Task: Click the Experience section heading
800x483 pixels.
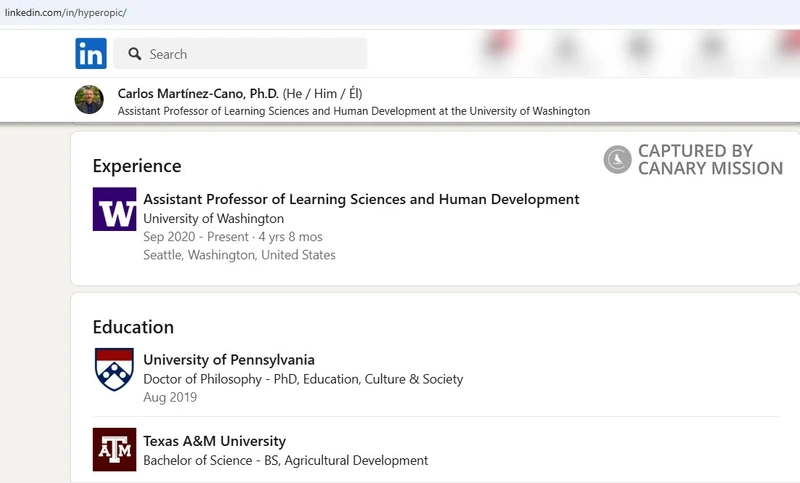Action: click(x=137, y=166)
